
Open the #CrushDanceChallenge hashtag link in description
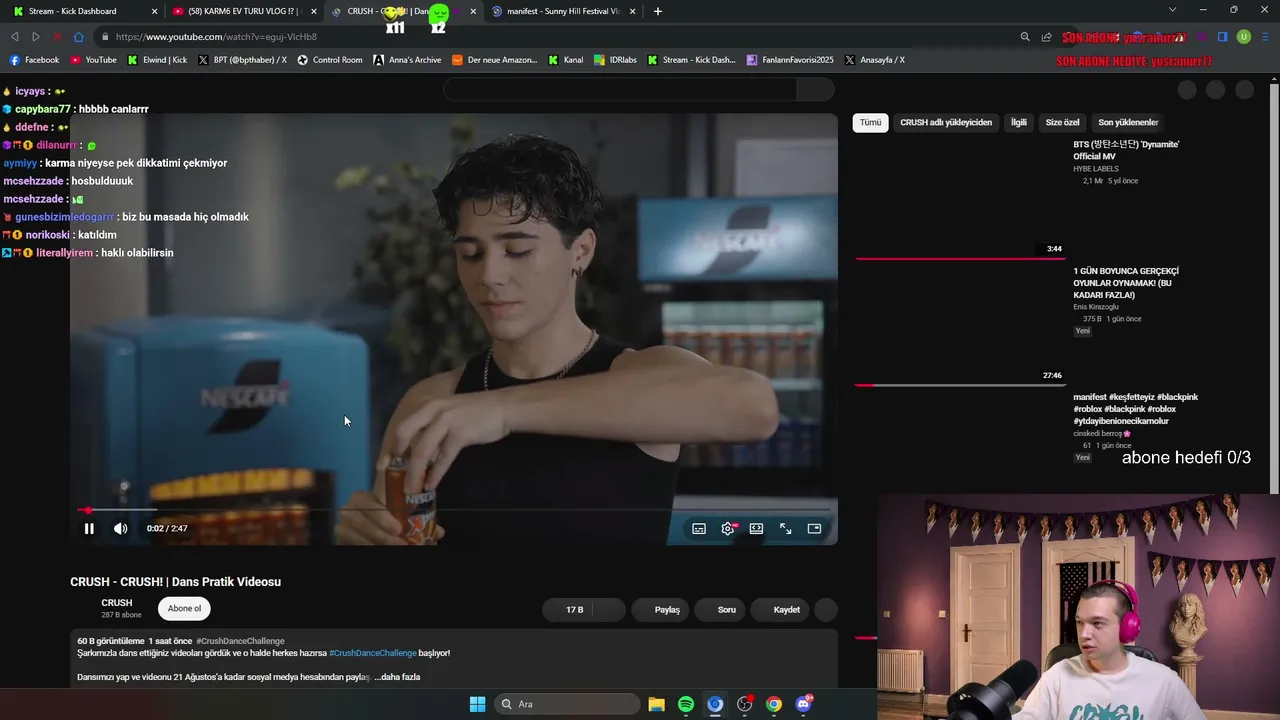pyautogui.click(x=373, y=653)
